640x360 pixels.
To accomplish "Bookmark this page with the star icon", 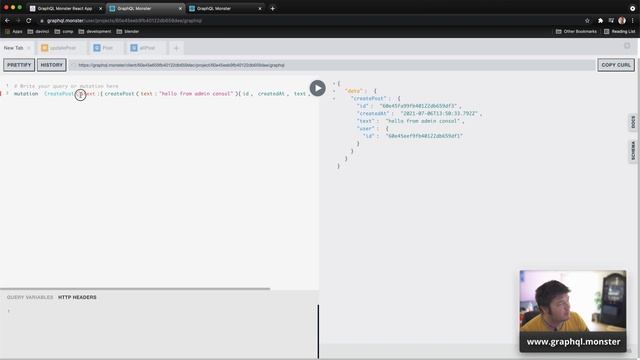I will (x=587, y=20).
